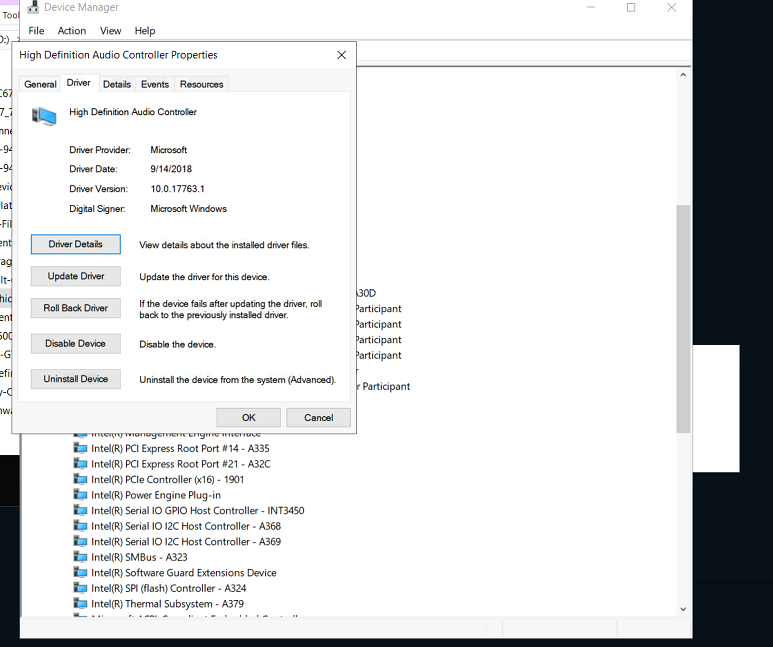This screenshot has width=773, height=647.
Task: Select Intel(R) PCI Express Root Port #14 - A335
Action: (x=180, y=448)
